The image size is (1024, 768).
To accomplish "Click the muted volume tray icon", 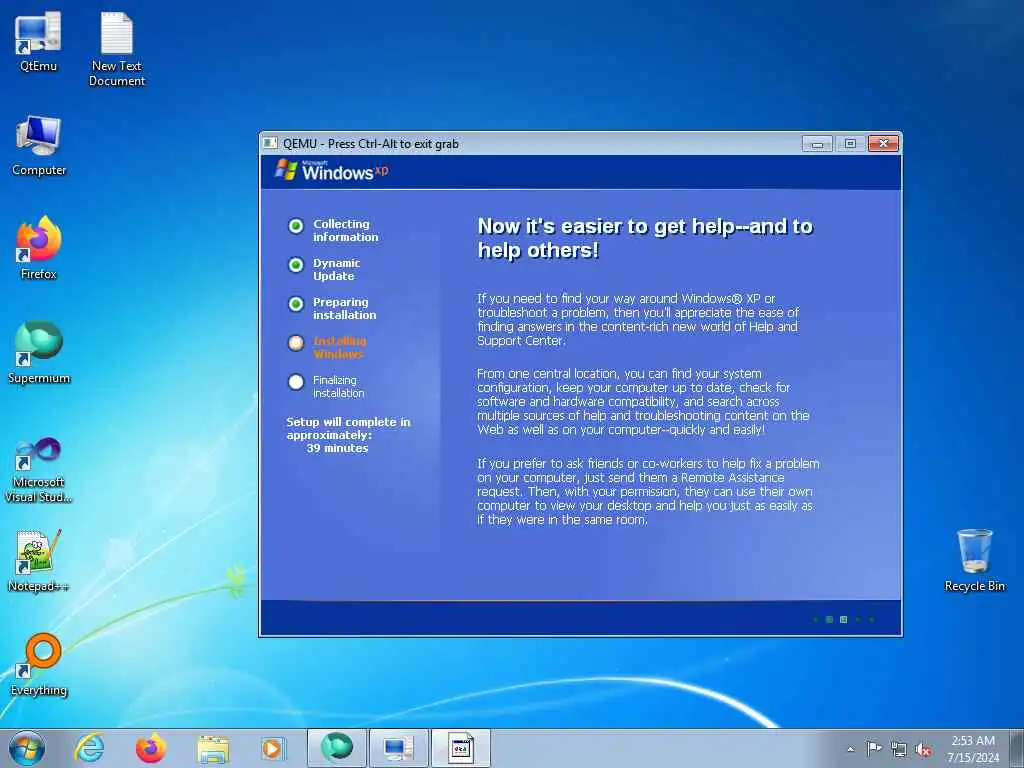I will [923, 749].
